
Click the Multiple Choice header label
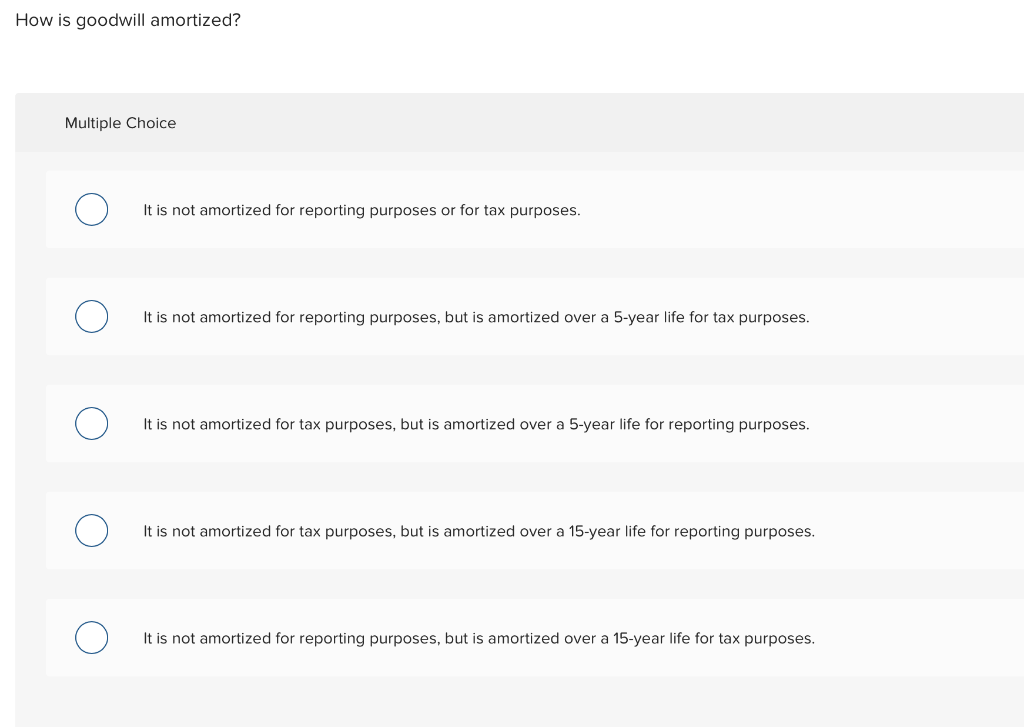pyautogui.click(x=120, y=123)
